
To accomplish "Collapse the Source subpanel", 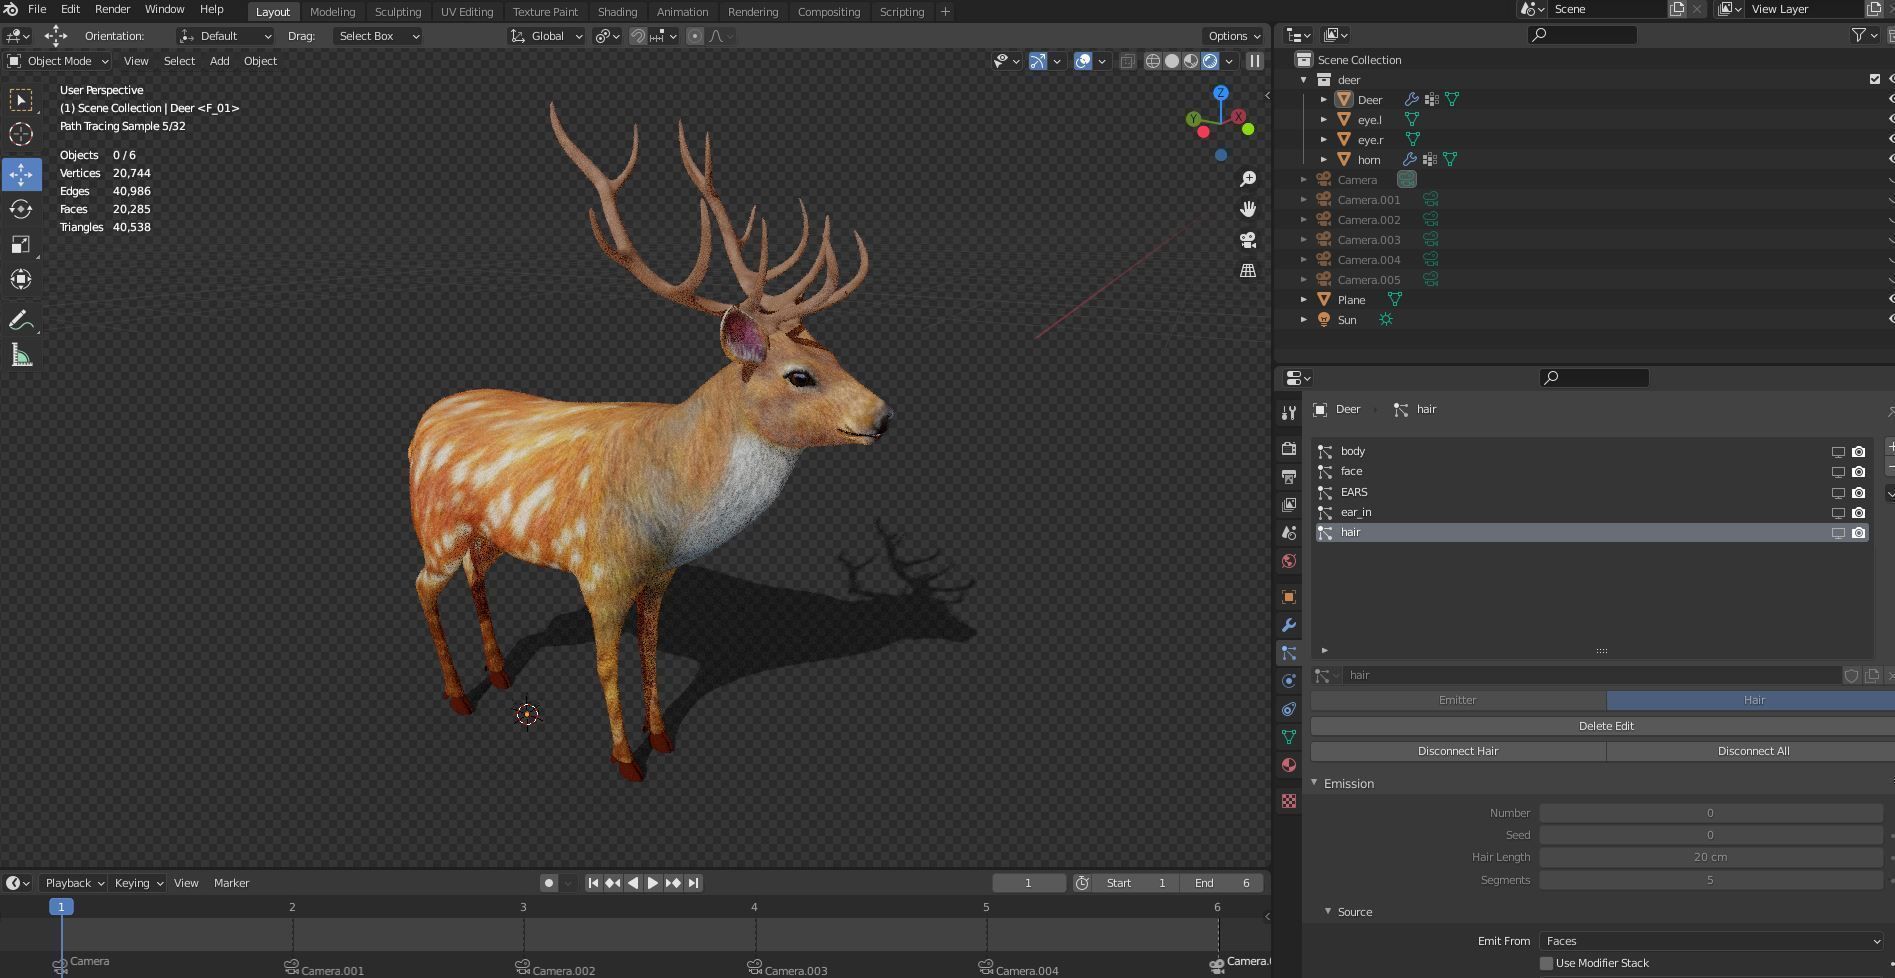I will pos(1328,912).
